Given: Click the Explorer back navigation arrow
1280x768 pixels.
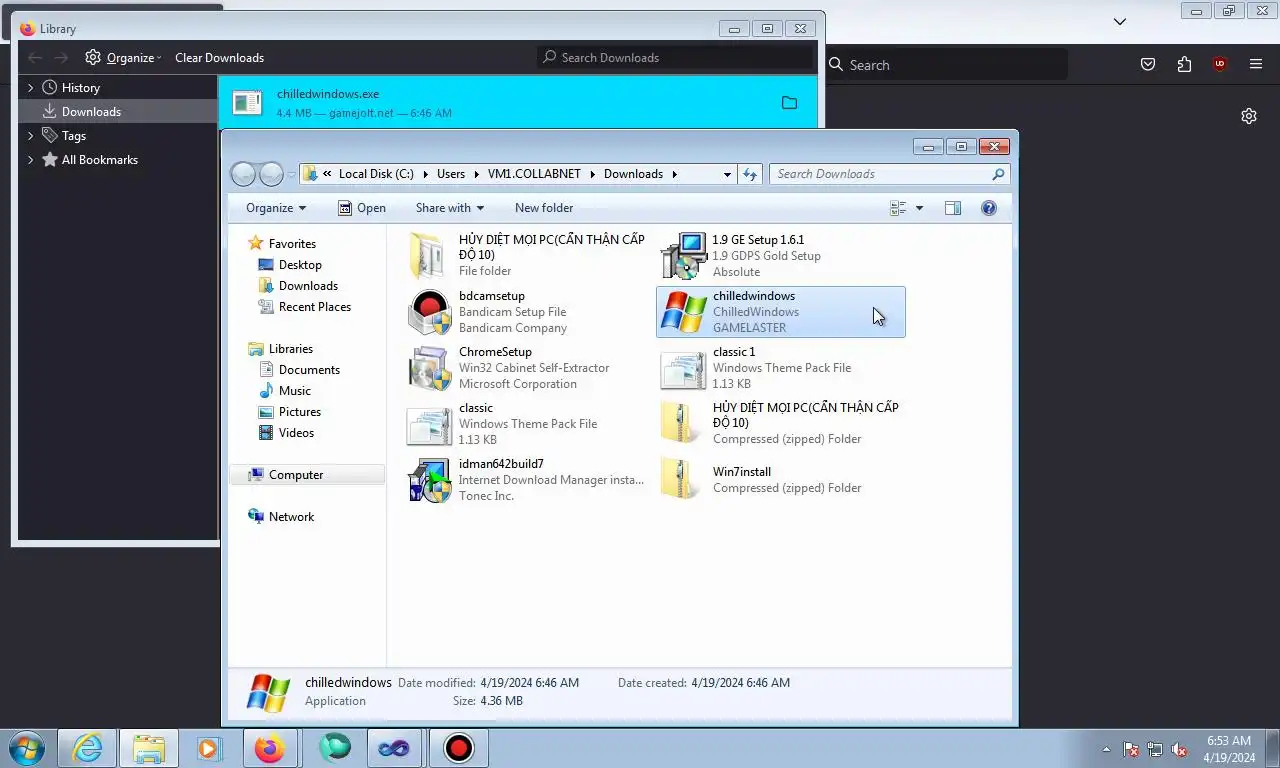Looking at the screenshot, I should pyautogui.click(x=243, y=174).
